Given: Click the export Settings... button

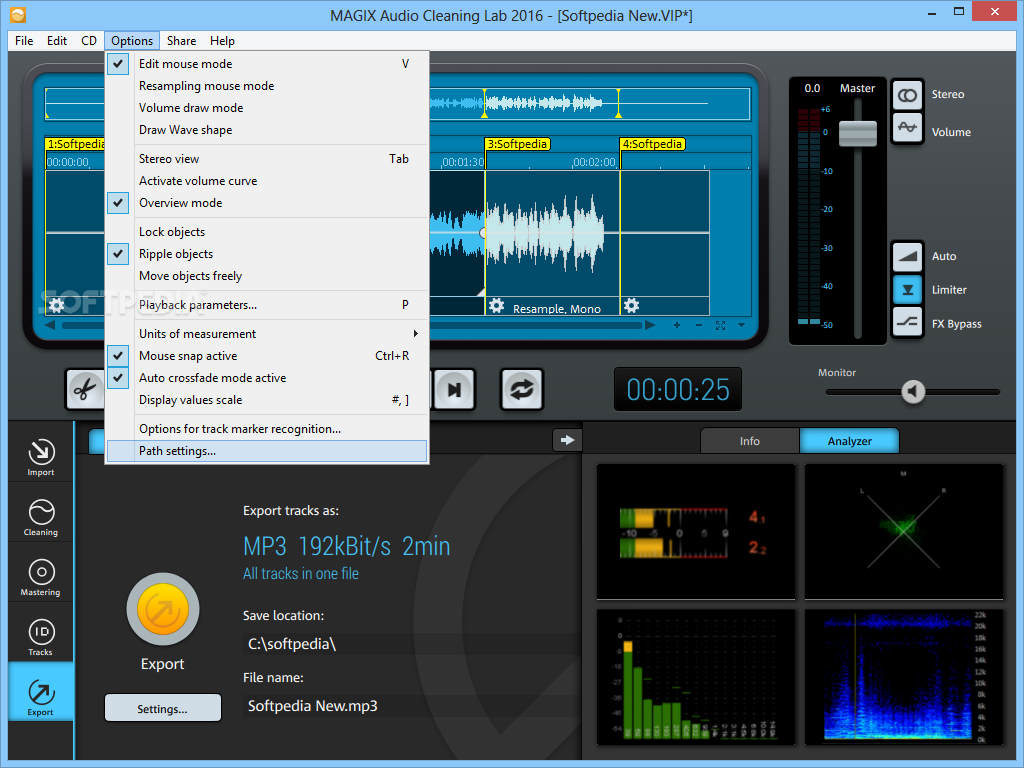Looking at the screenshot, I should 163,708.
